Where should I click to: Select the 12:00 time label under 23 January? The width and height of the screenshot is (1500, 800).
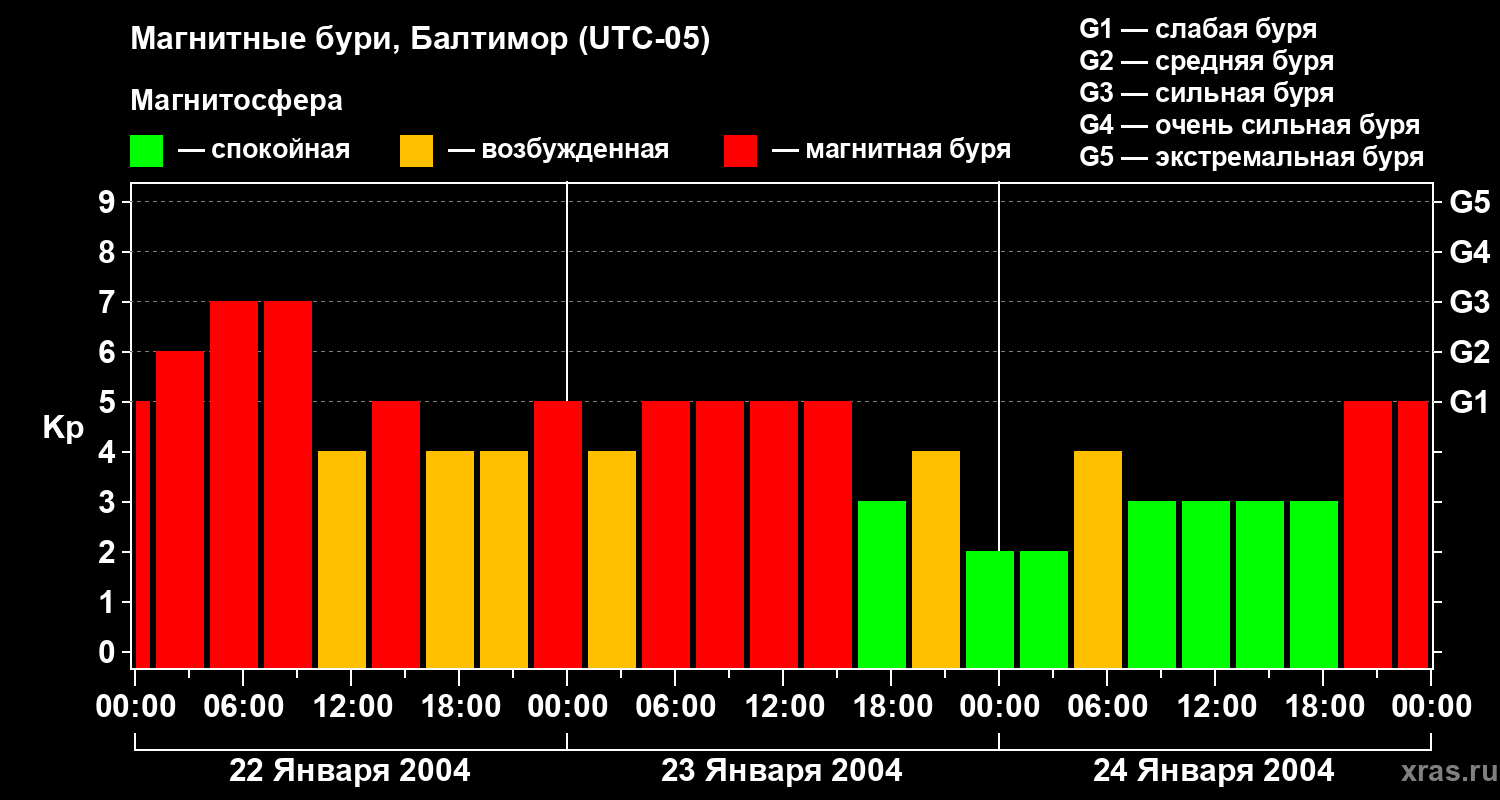pyautogui.click(x=781, y=707)
